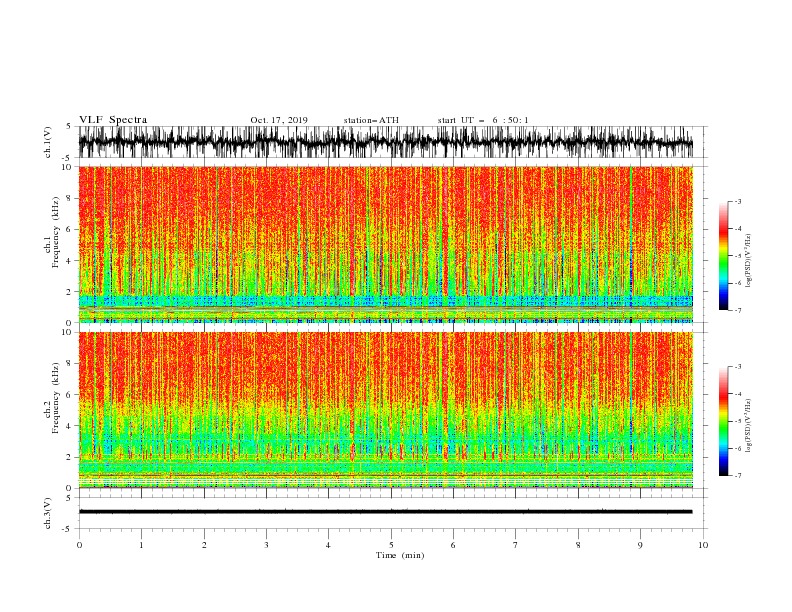The height and width of the screenshot is (612, 792).
Task: Click the ch.2 spectrogram plot
Action: pos(386,410)
